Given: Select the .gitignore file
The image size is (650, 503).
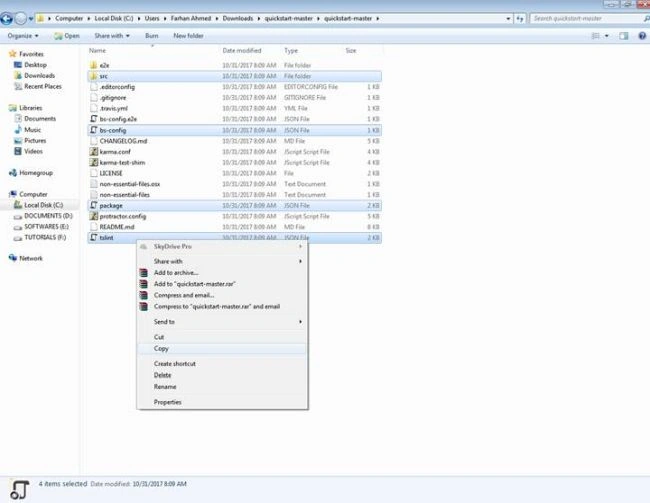Looking at the screenshot, I should 235,97.
